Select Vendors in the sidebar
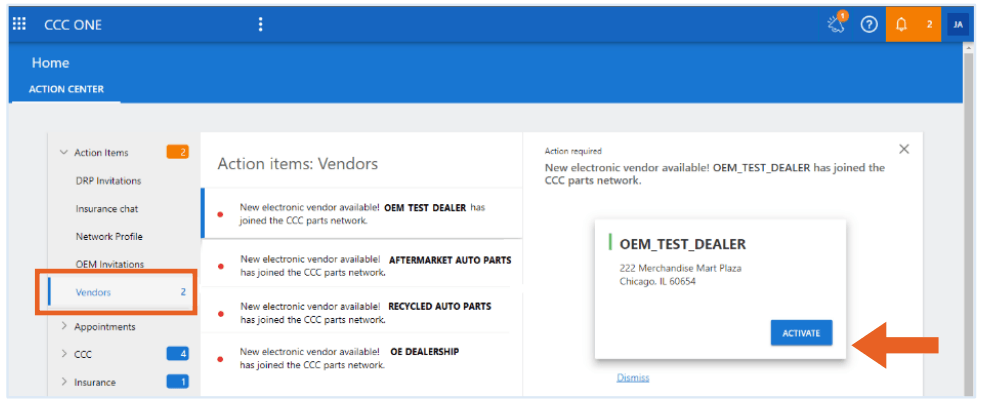The height and width of the screenshot is (413, 986). (x=116, y=292)
